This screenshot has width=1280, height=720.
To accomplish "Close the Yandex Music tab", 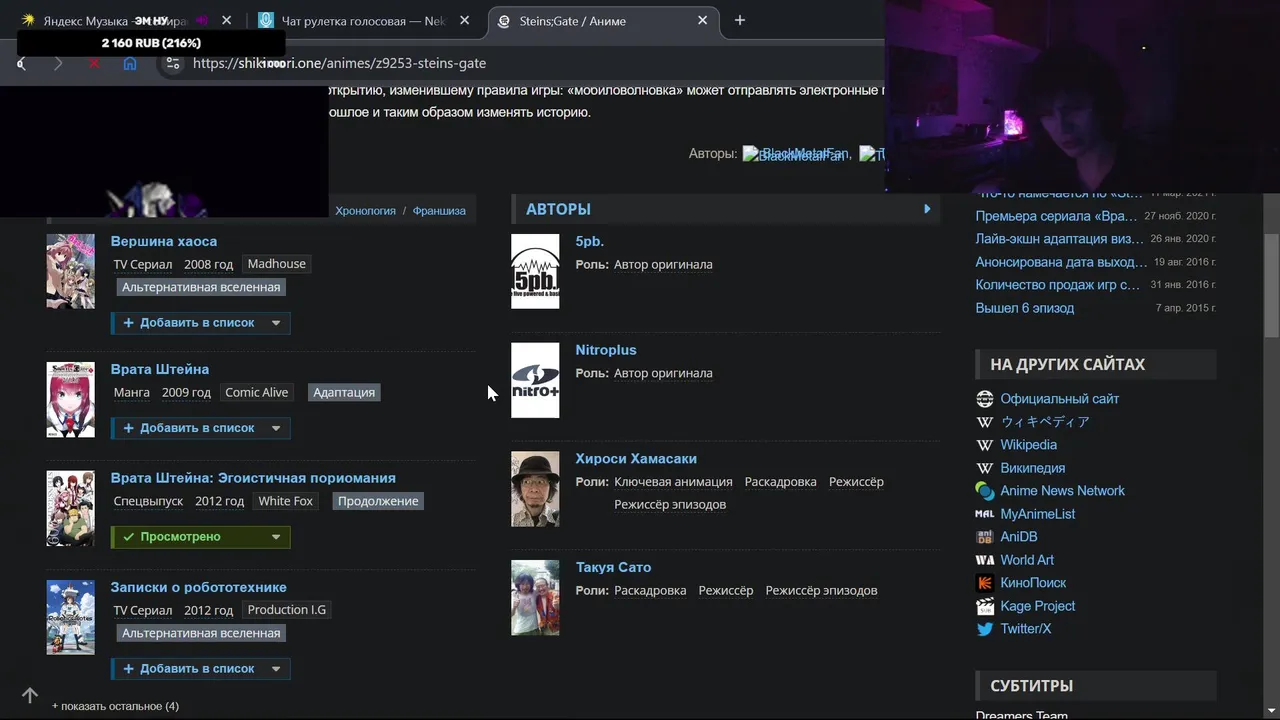I will click(x=227, y=20).
